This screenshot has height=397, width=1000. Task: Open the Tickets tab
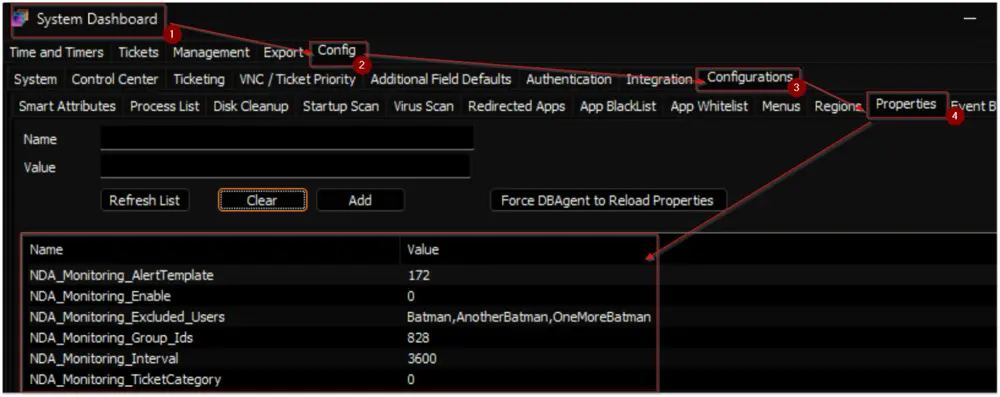(x=138, y=53)
